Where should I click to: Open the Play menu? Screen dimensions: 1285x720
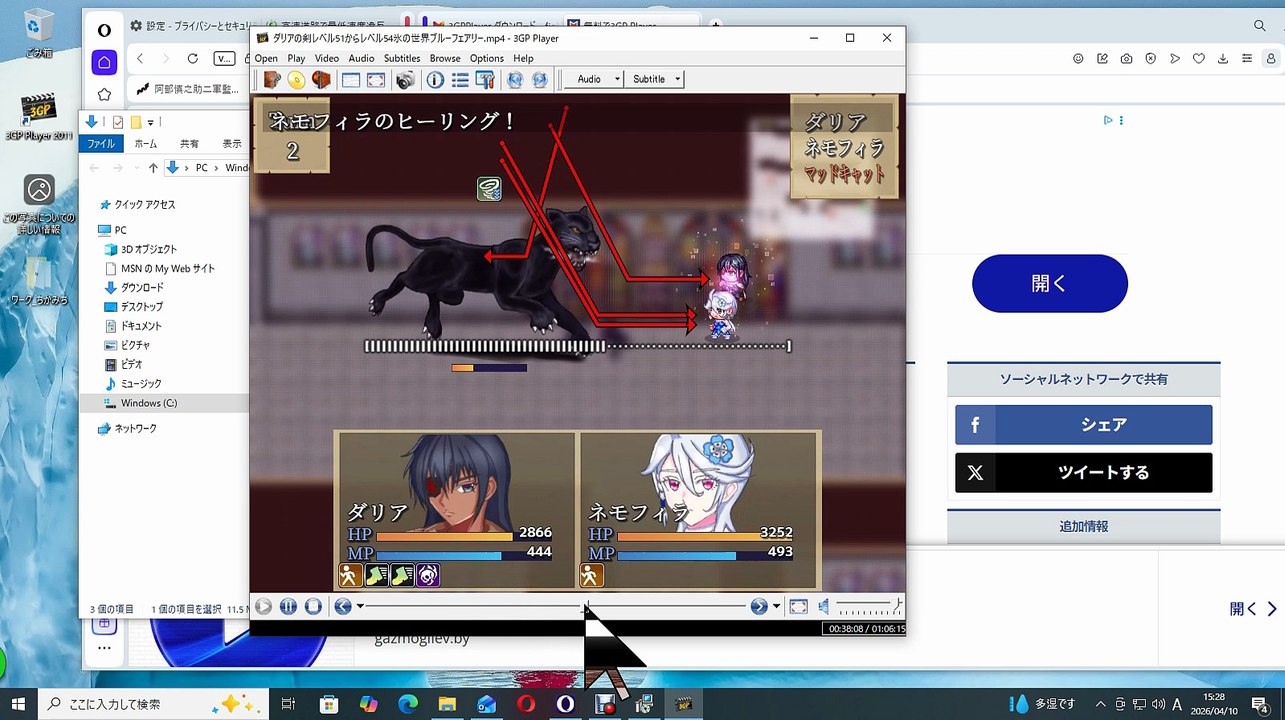(296, 58)
